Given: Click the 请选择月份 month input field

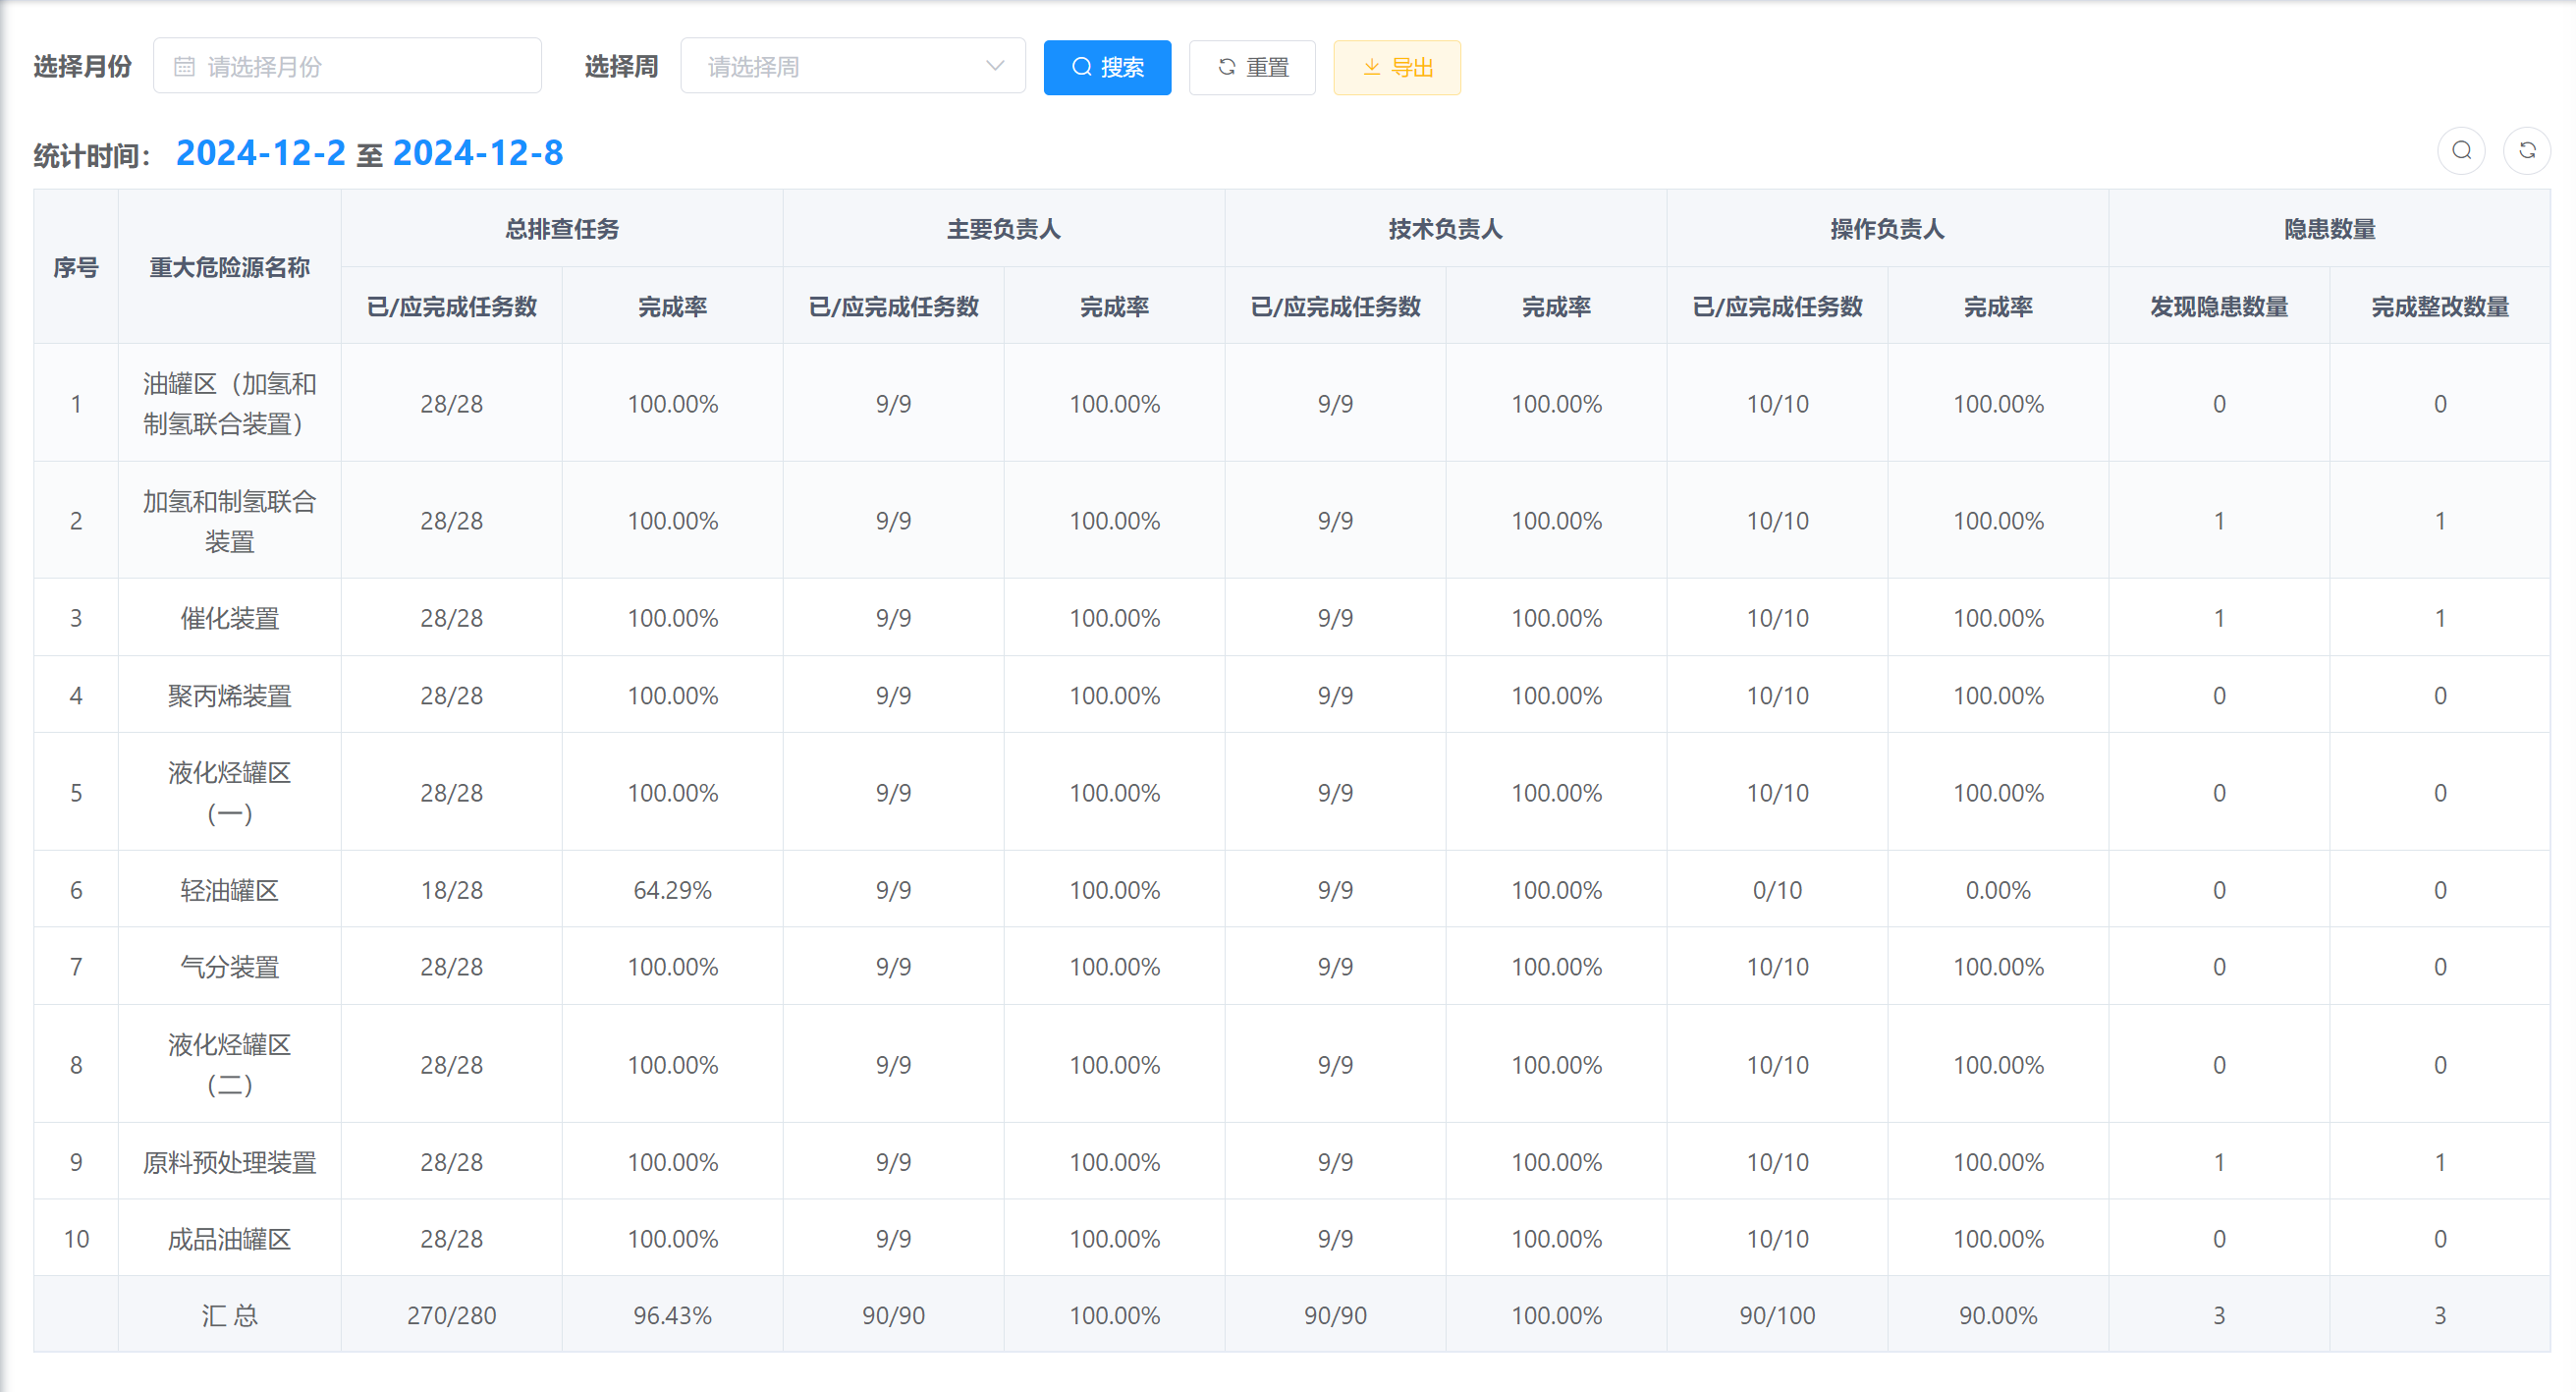Looking at the screenshot, I should pyautogui.click(x=360, y=67).
